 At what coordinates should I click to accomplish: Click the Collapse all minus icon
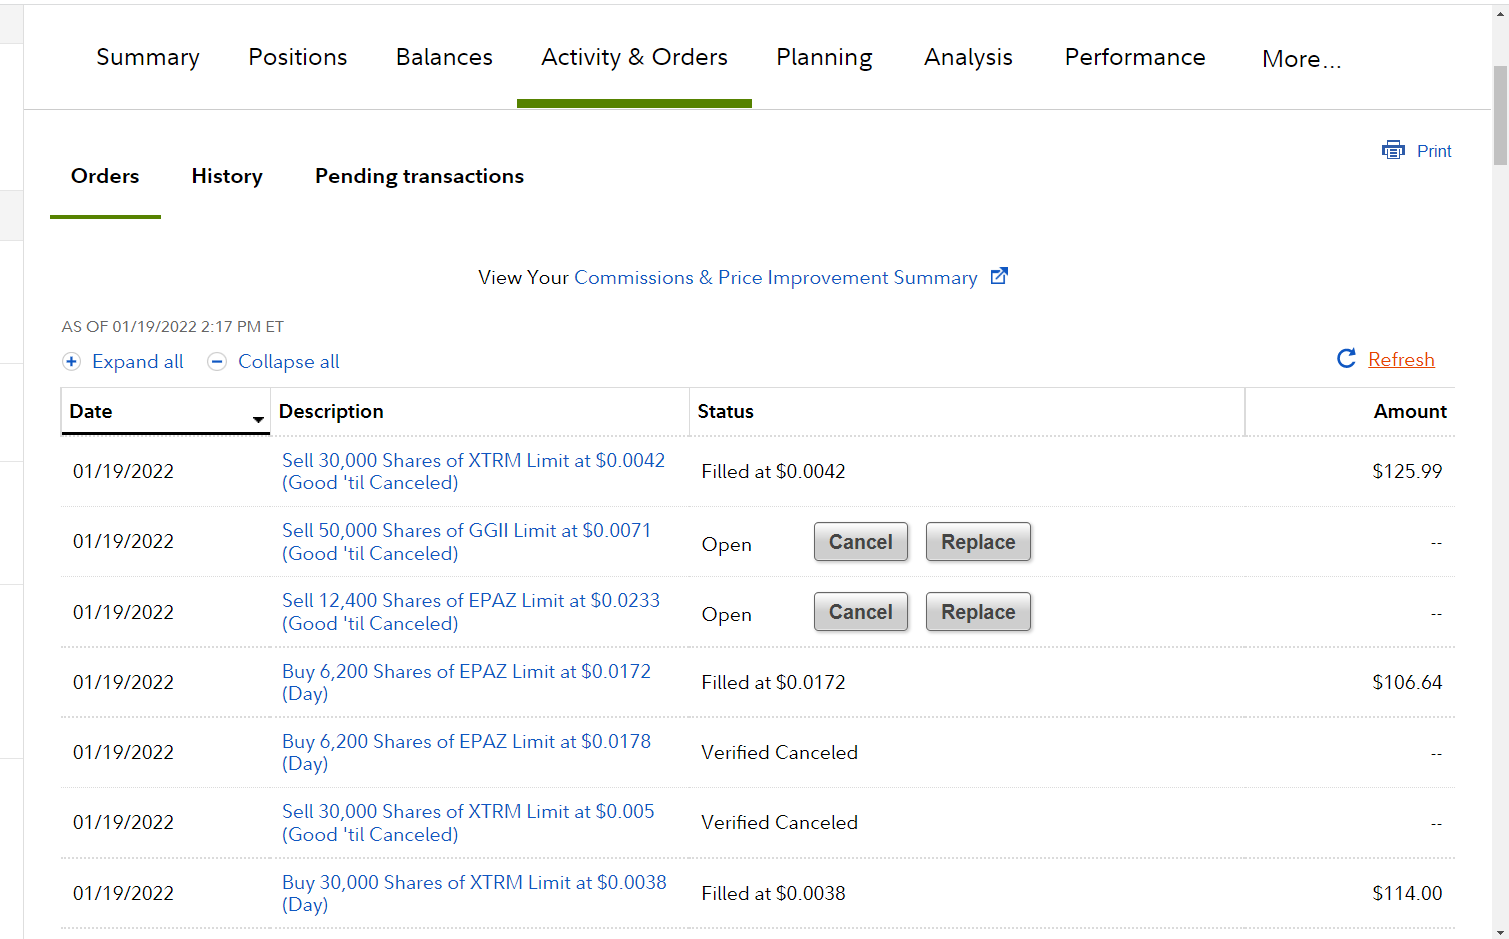click(x=217, y=362)
